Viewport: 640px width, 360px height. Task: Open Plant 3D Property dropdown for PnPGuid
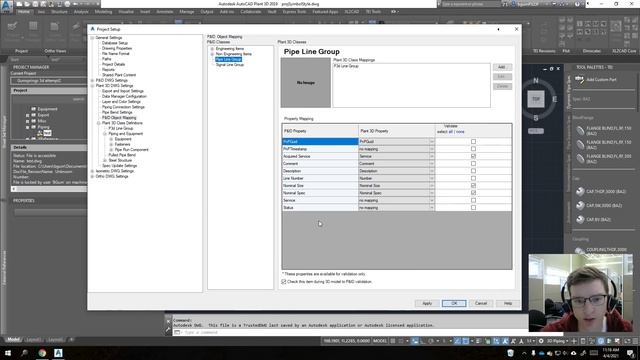[x=431, y=142]
